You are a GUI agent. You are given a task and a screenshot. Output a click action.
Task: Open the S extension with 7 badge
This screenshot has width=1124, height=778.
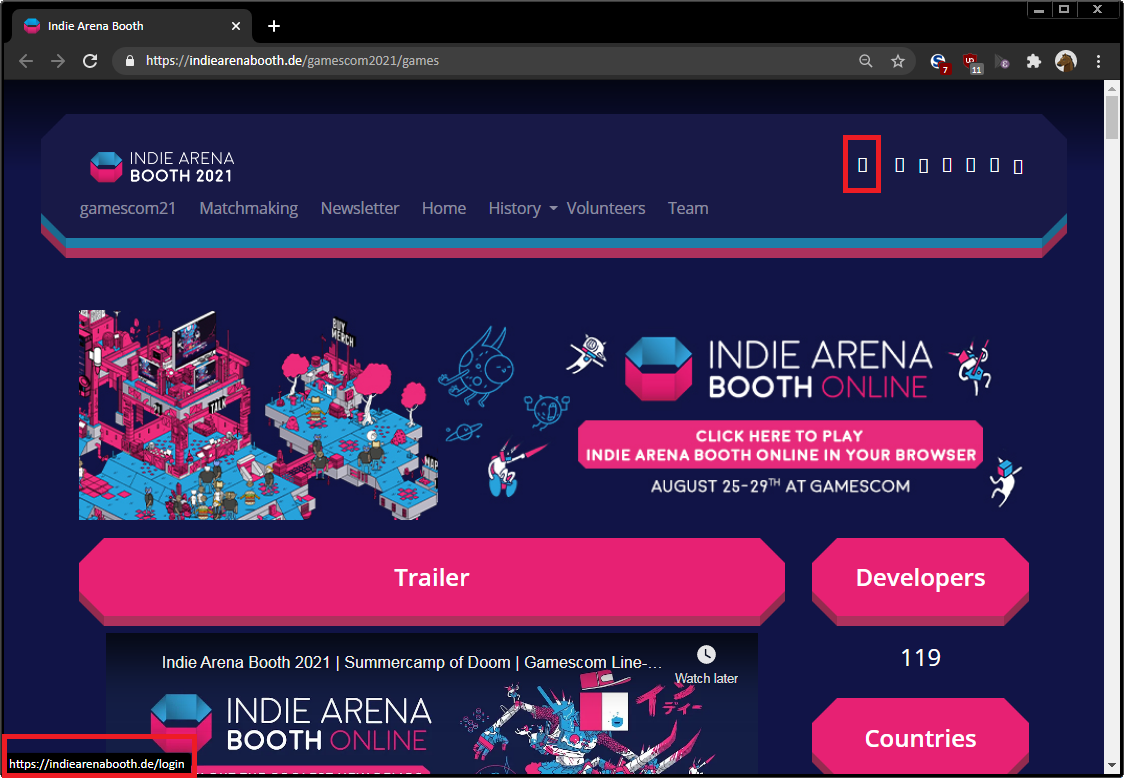click(939, 62)
